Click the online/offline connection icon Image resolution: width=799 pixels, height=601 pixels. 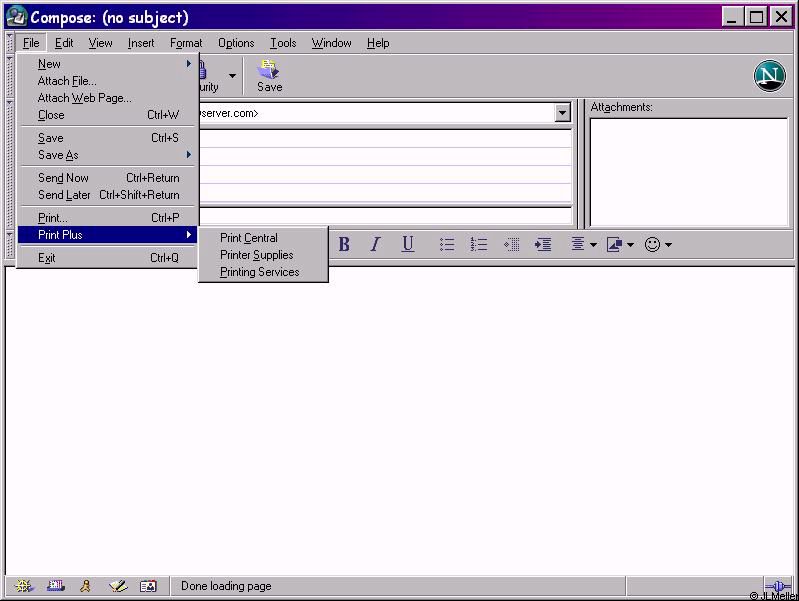(x=778, y=586)
